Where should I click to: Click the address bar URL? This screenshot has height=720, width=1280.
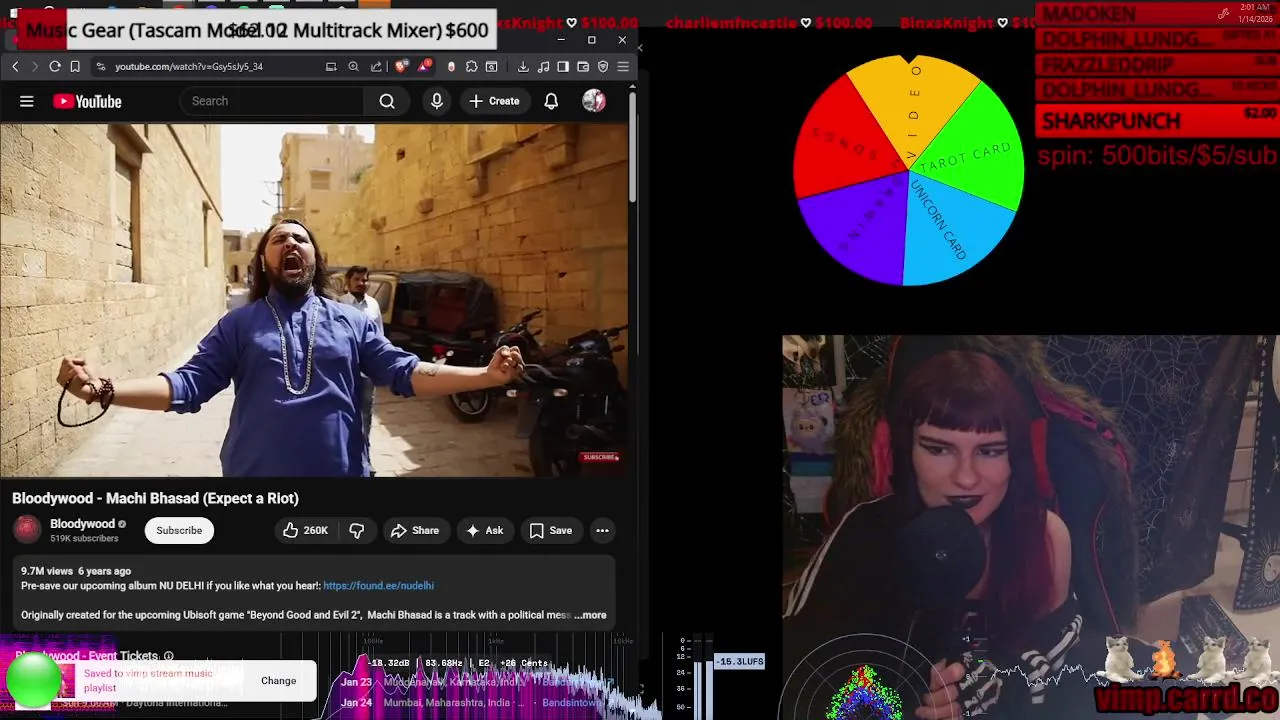click(189, 66)
